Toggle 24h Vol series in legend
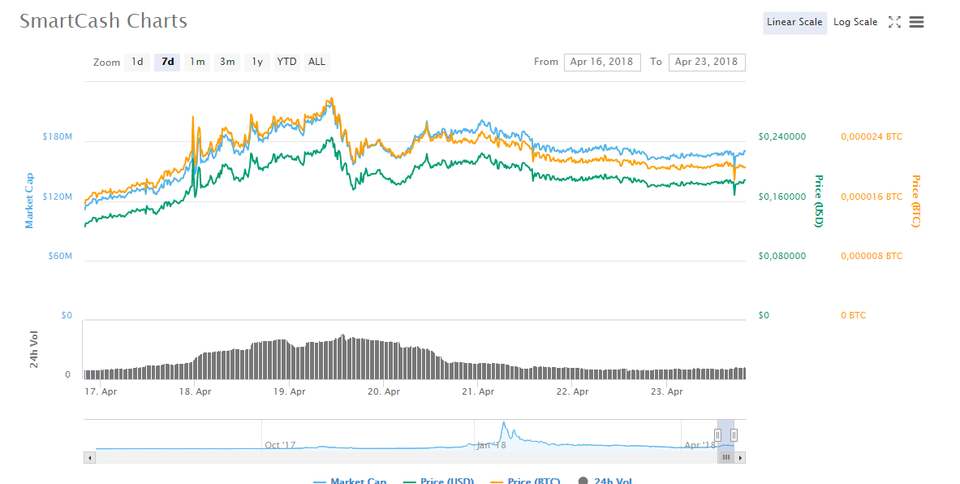Image resolution: width=960 pixels, height=484 pixels. point(605,481)
